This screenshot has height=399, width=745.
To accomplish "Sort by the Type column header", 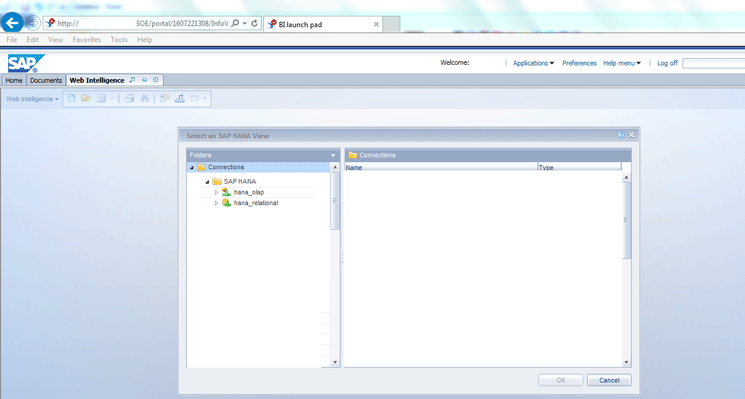I will pyautogui.click(x=580, y=167).
